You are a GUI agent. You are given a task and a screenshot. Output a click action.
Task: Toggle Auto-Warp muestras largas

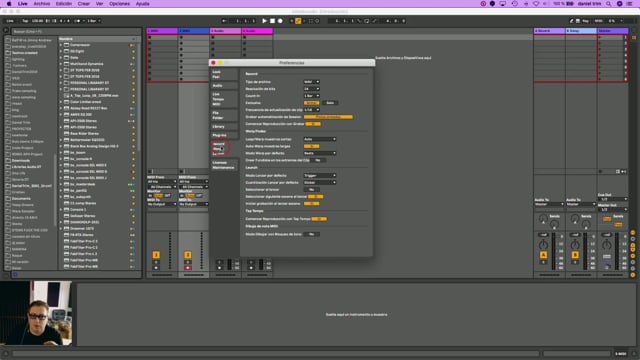[311, 146]
